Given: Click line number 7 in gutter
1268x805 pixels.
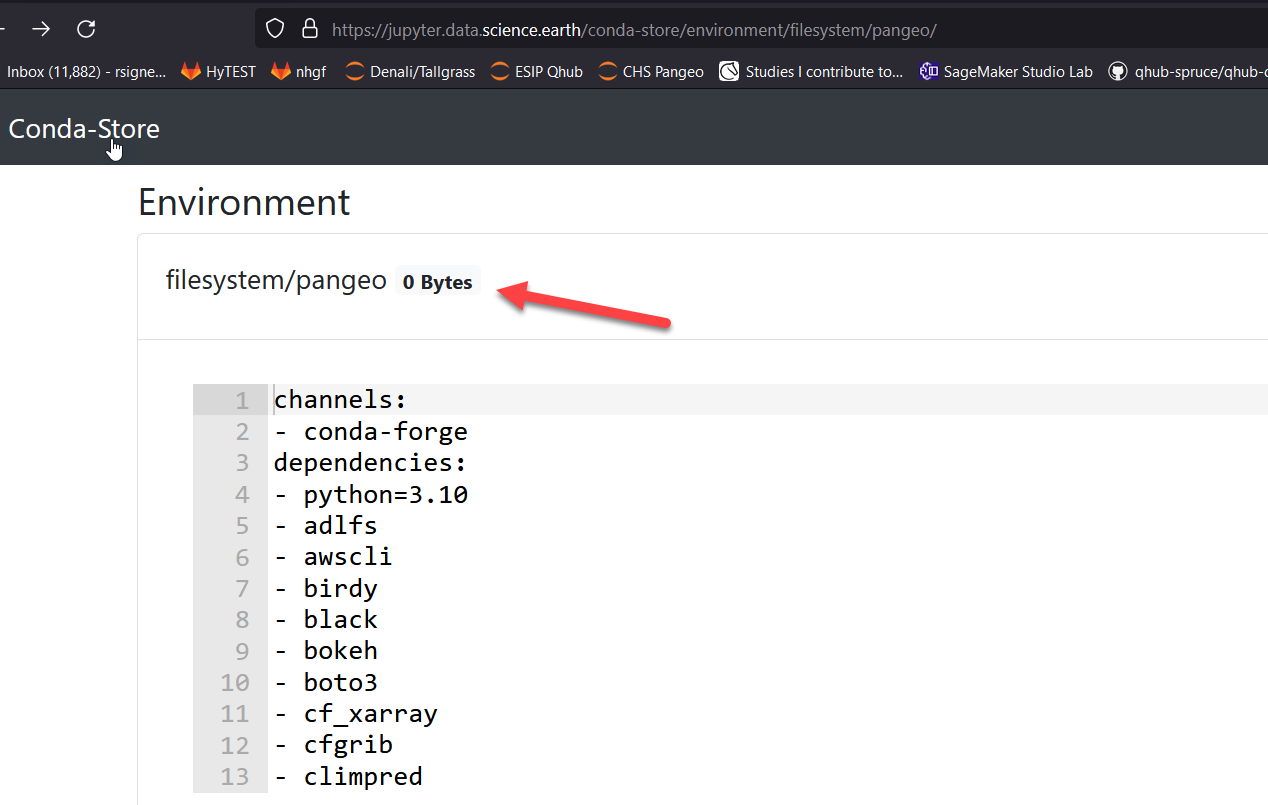Looking at the screenshot, I should tap(241, 588).
